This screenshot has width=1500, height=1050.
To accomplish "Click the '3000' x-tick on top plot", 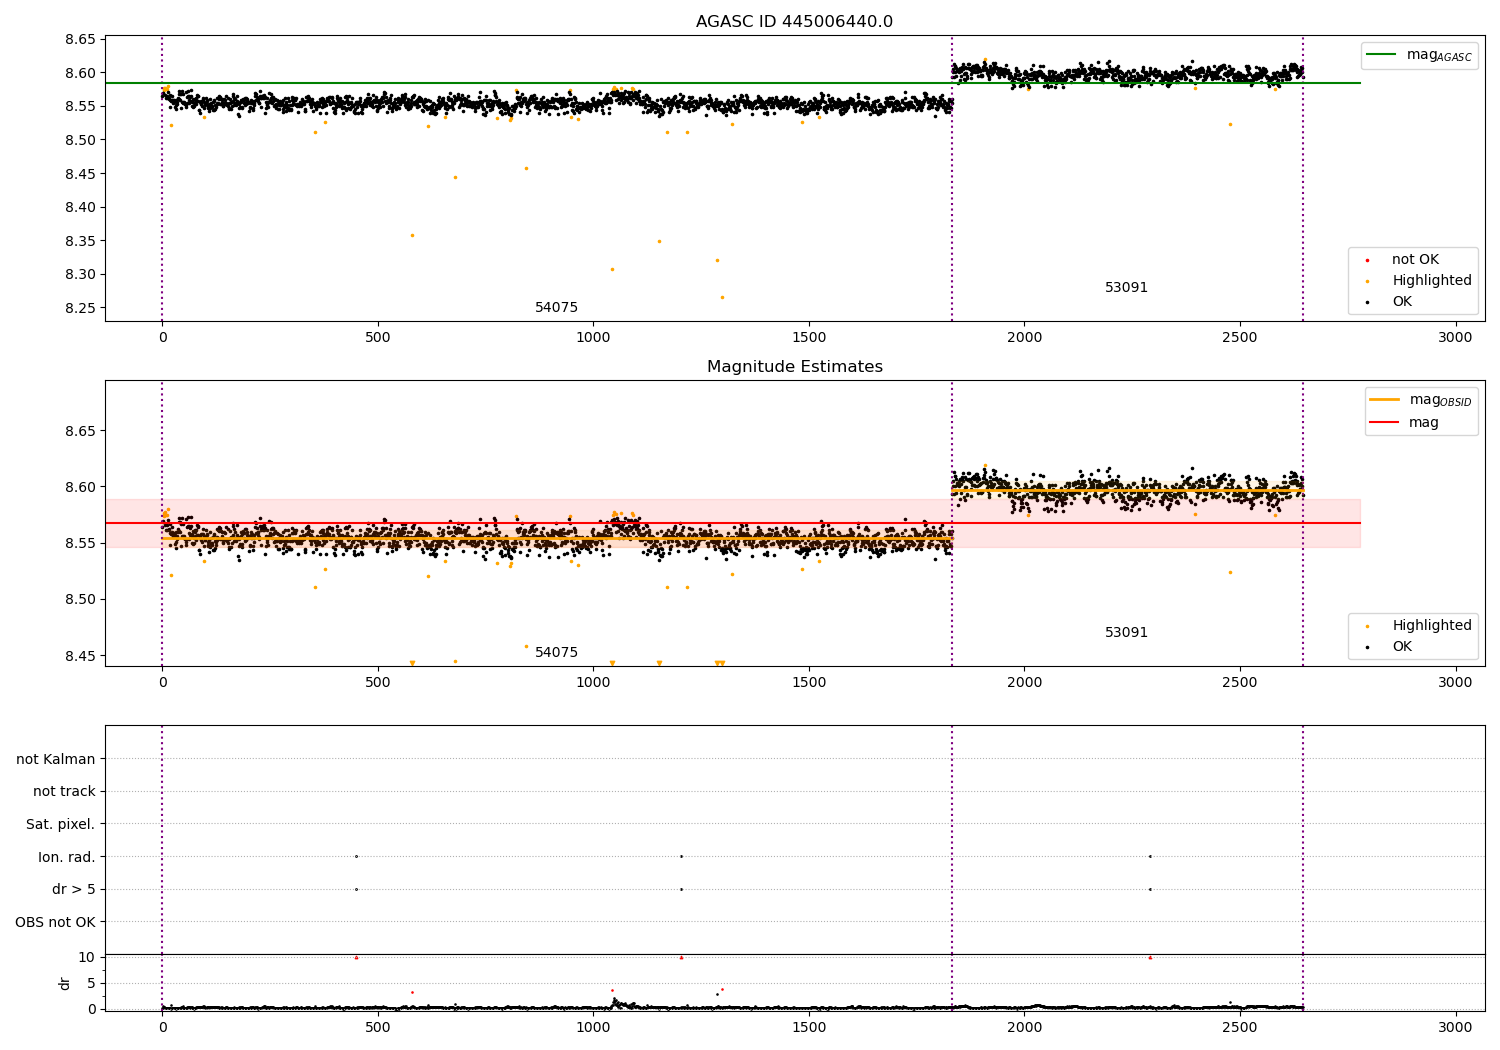I will (x=1455, y=338).
